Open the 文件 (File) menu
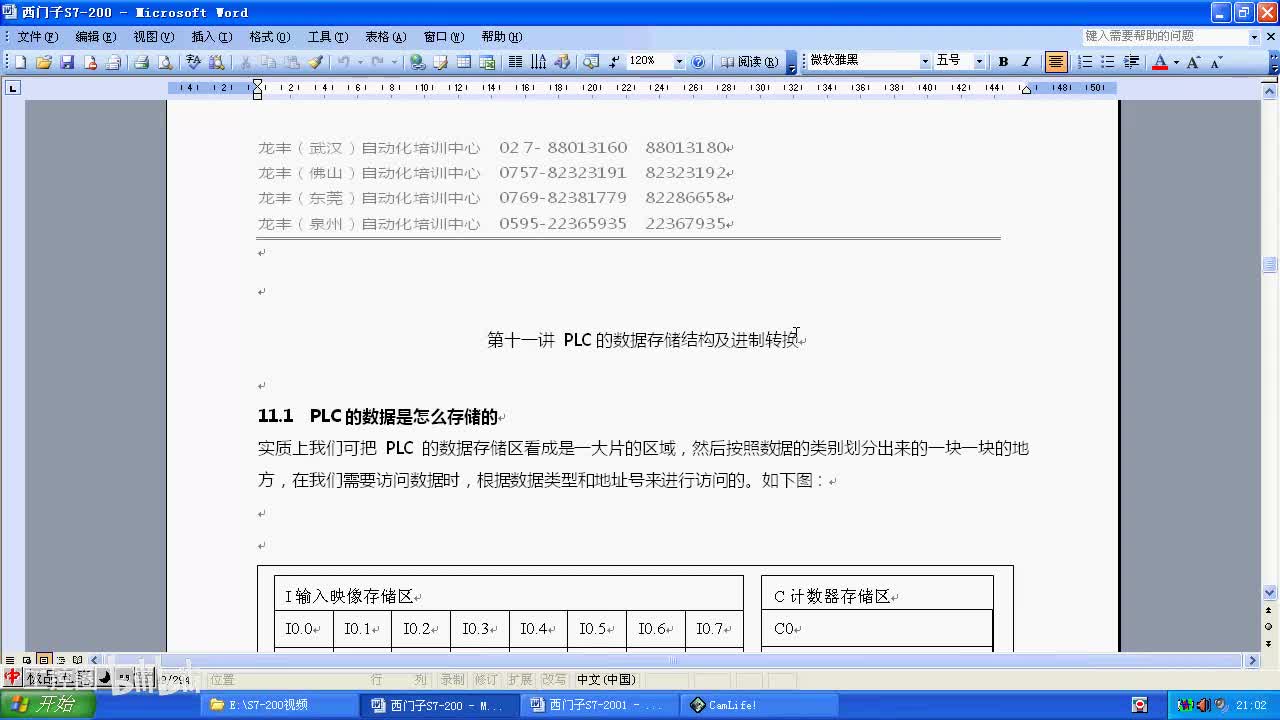 (37, 36)
